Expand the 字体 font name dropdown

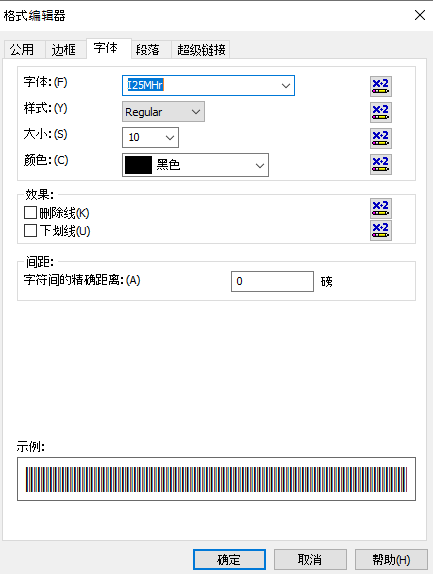tap(285, 86)
